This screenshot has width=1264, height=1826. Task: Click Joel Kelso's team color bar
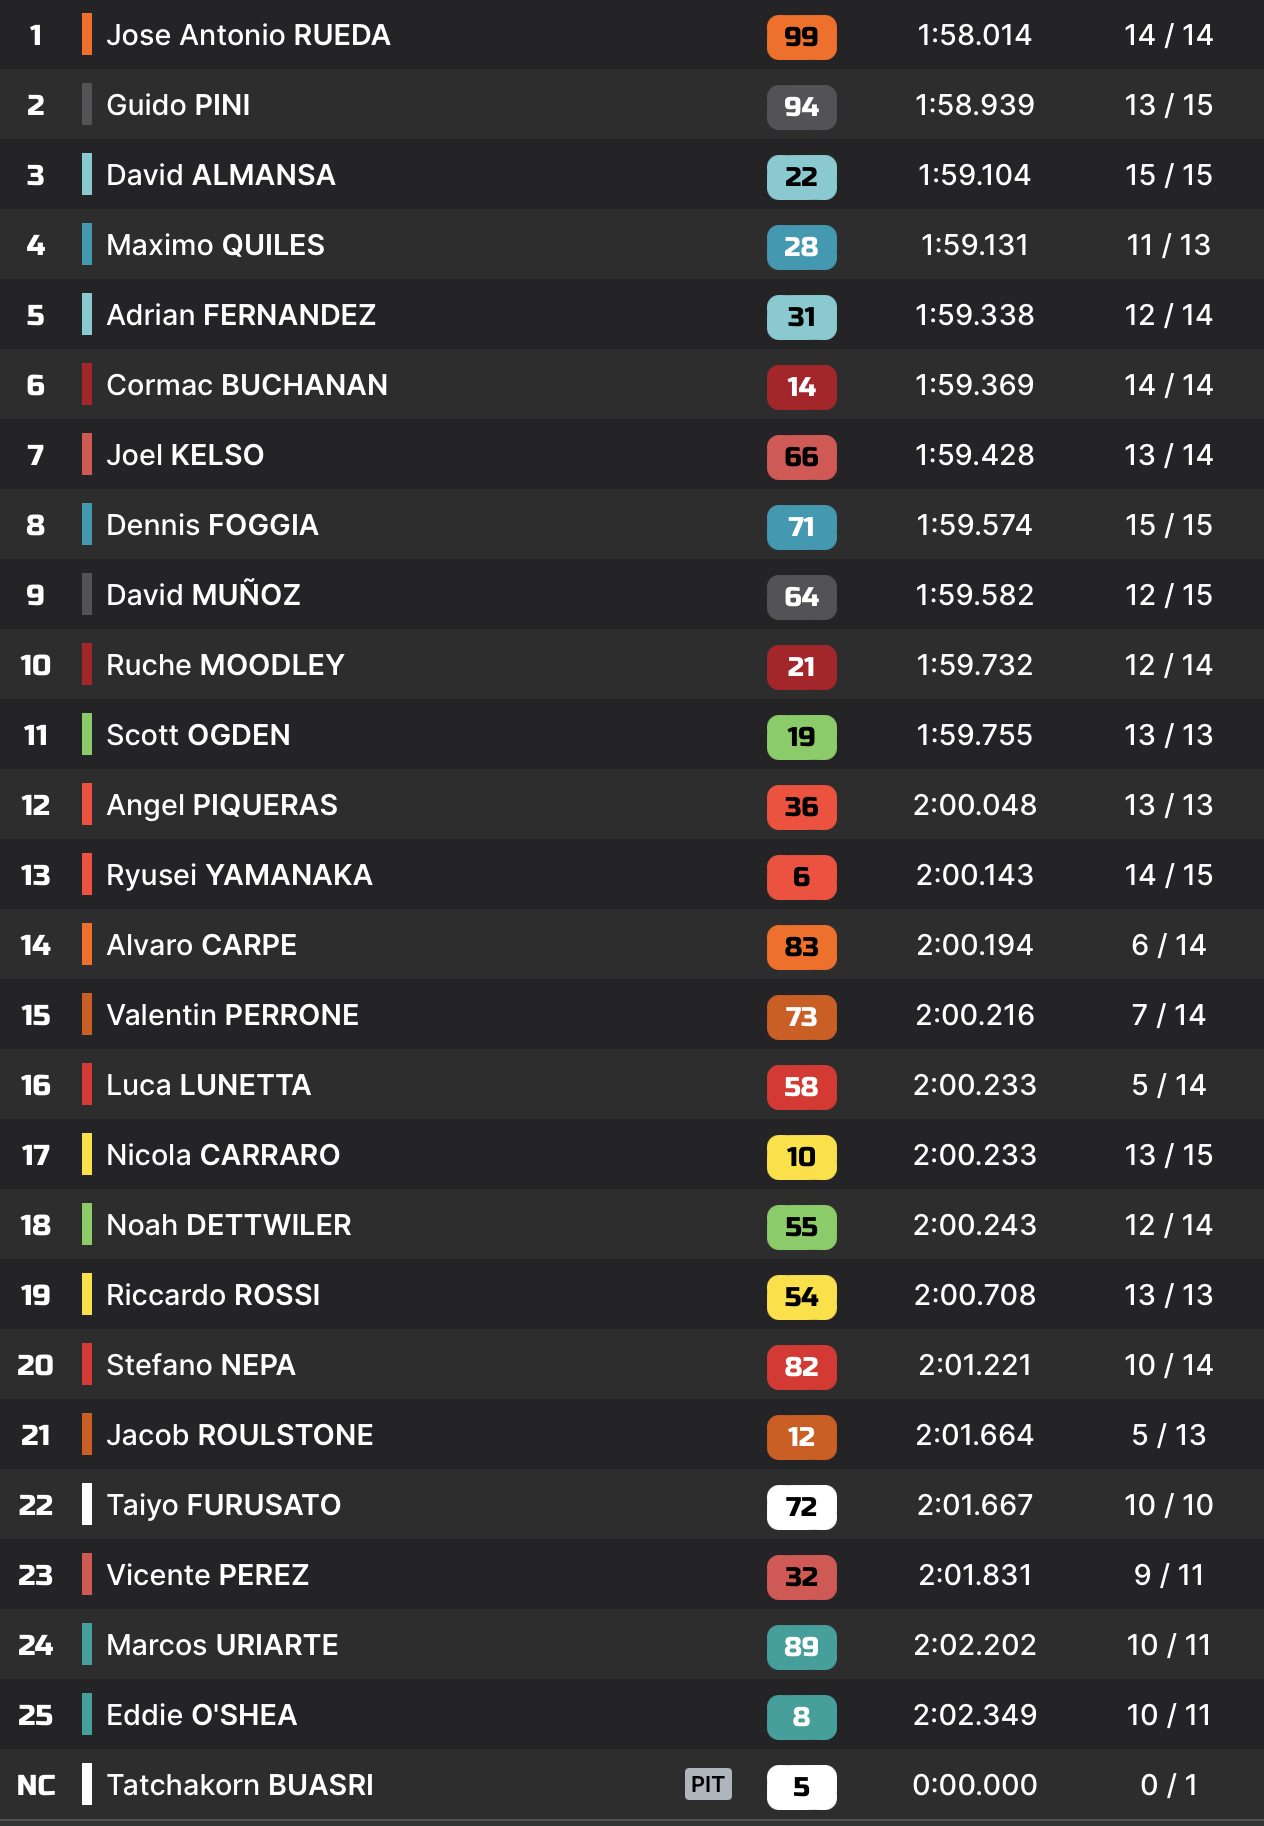tap(87, 454)
